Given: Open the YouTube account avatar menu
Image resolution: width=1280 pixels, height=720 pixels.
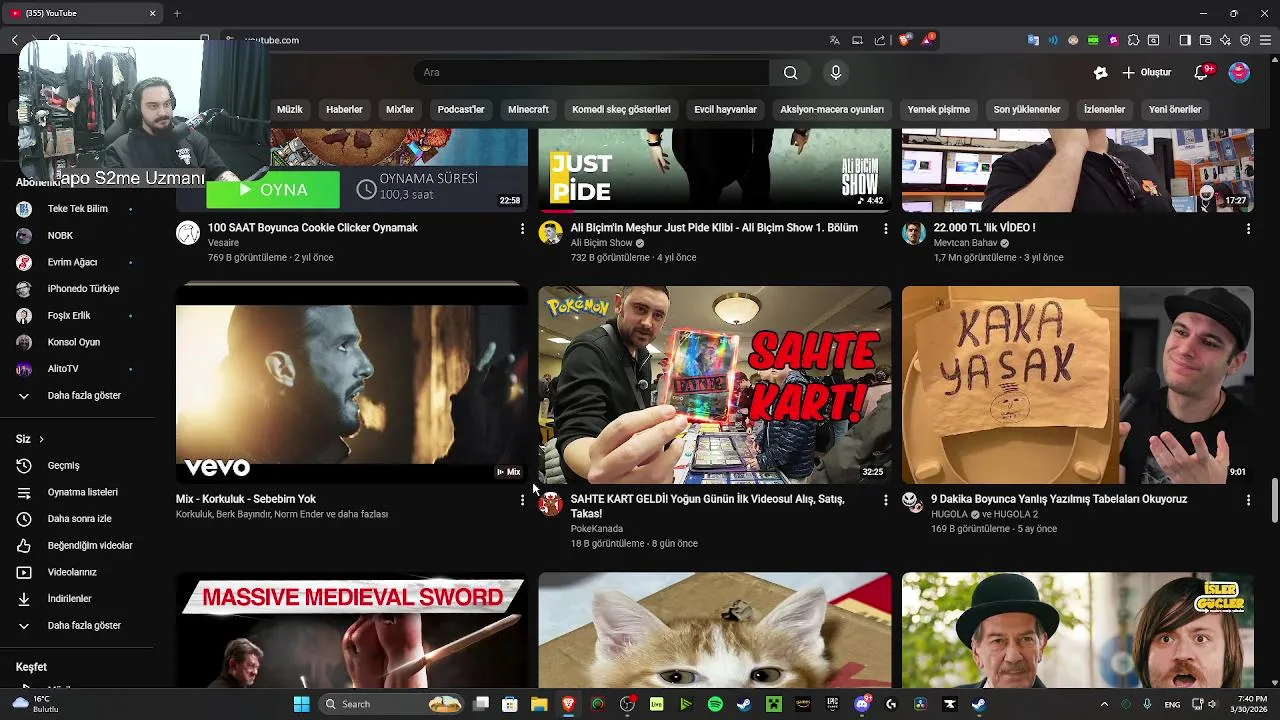Looking at the screenshot, I should point(1239,72).
